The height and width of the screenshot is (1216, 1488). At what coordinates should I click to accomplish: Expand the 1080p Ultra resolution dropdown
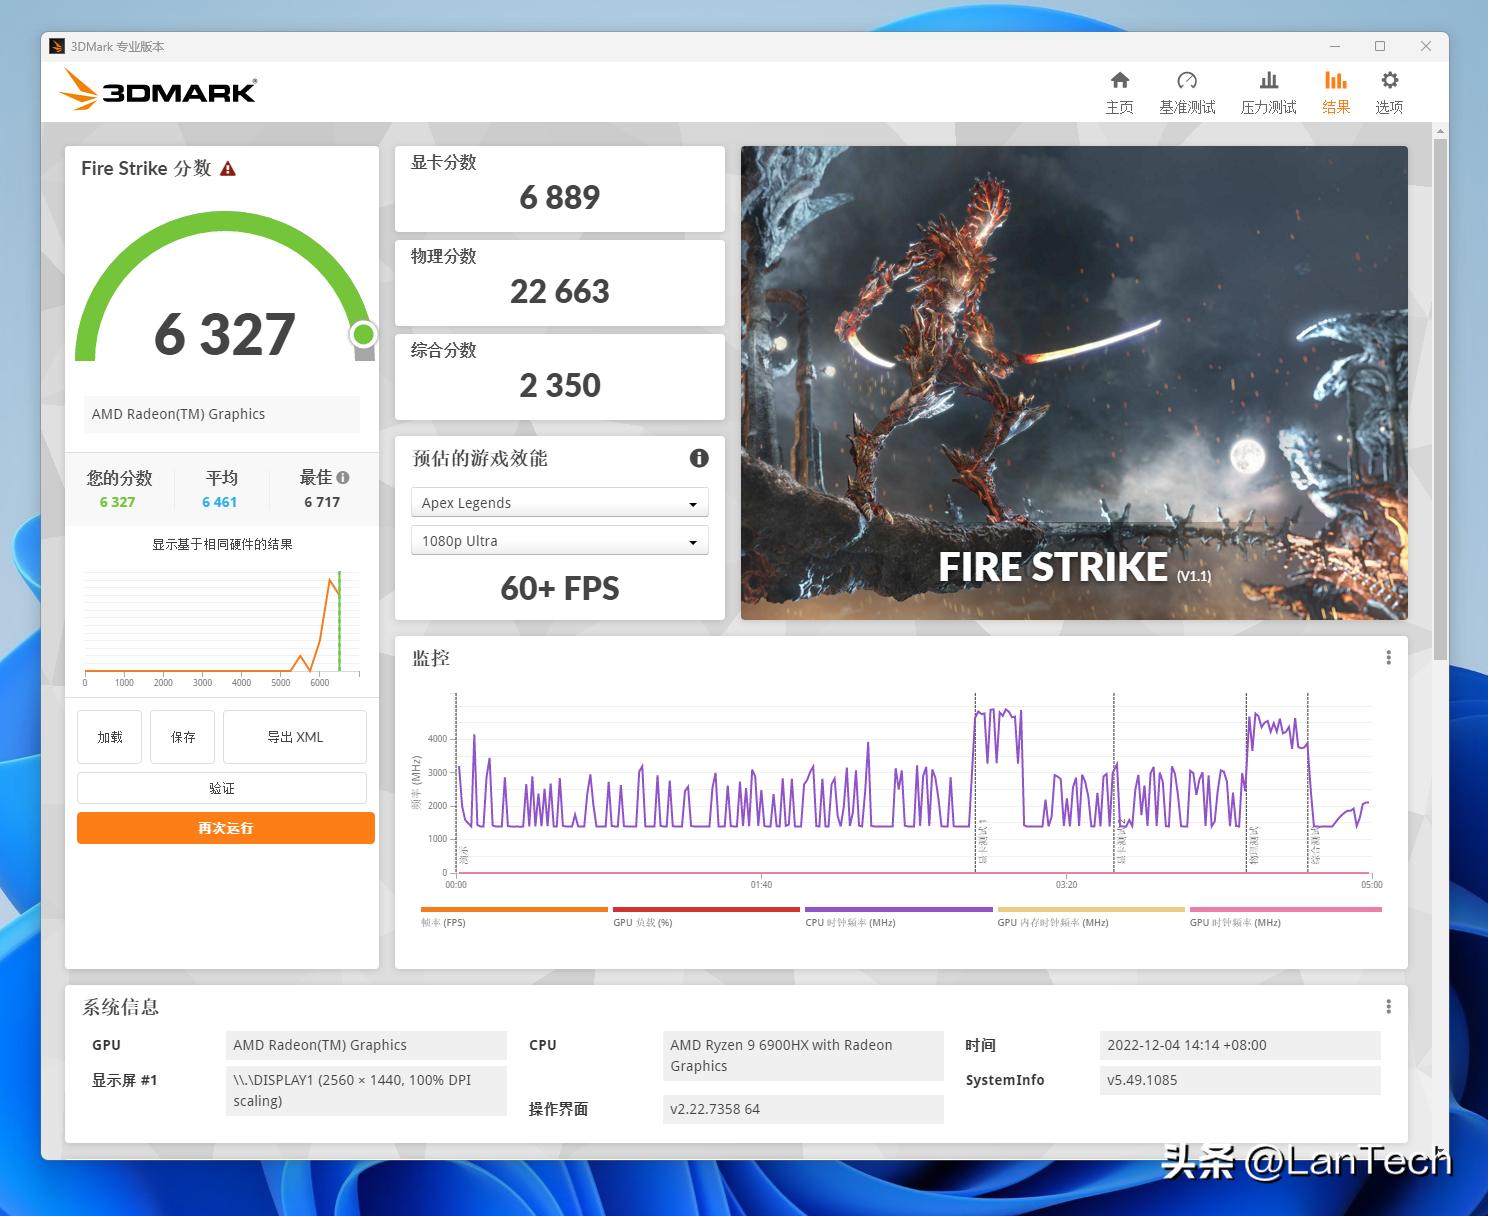pyautogui.click(x=560, y=541)
